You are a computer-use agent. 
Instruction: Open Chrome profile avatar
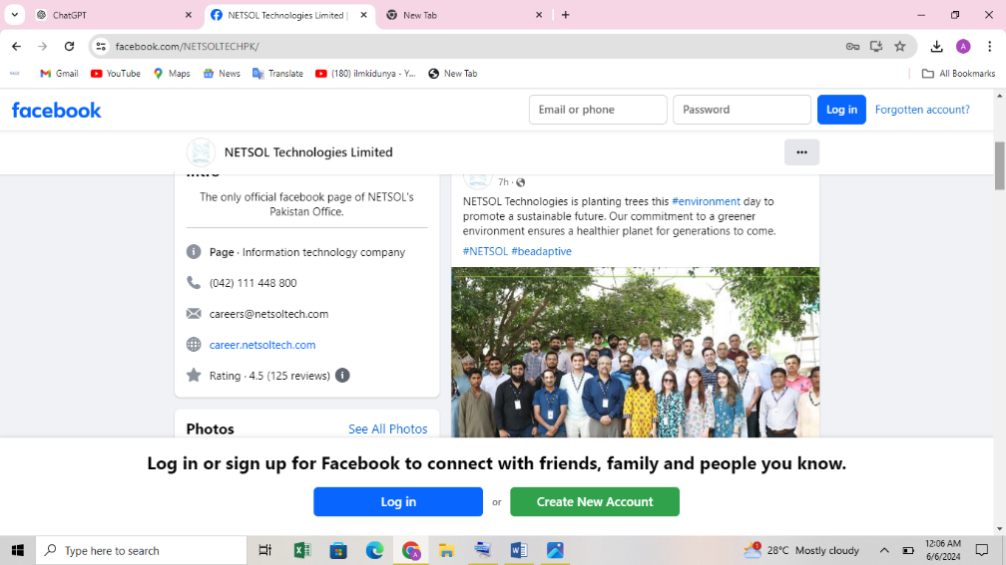pos(963,46)
